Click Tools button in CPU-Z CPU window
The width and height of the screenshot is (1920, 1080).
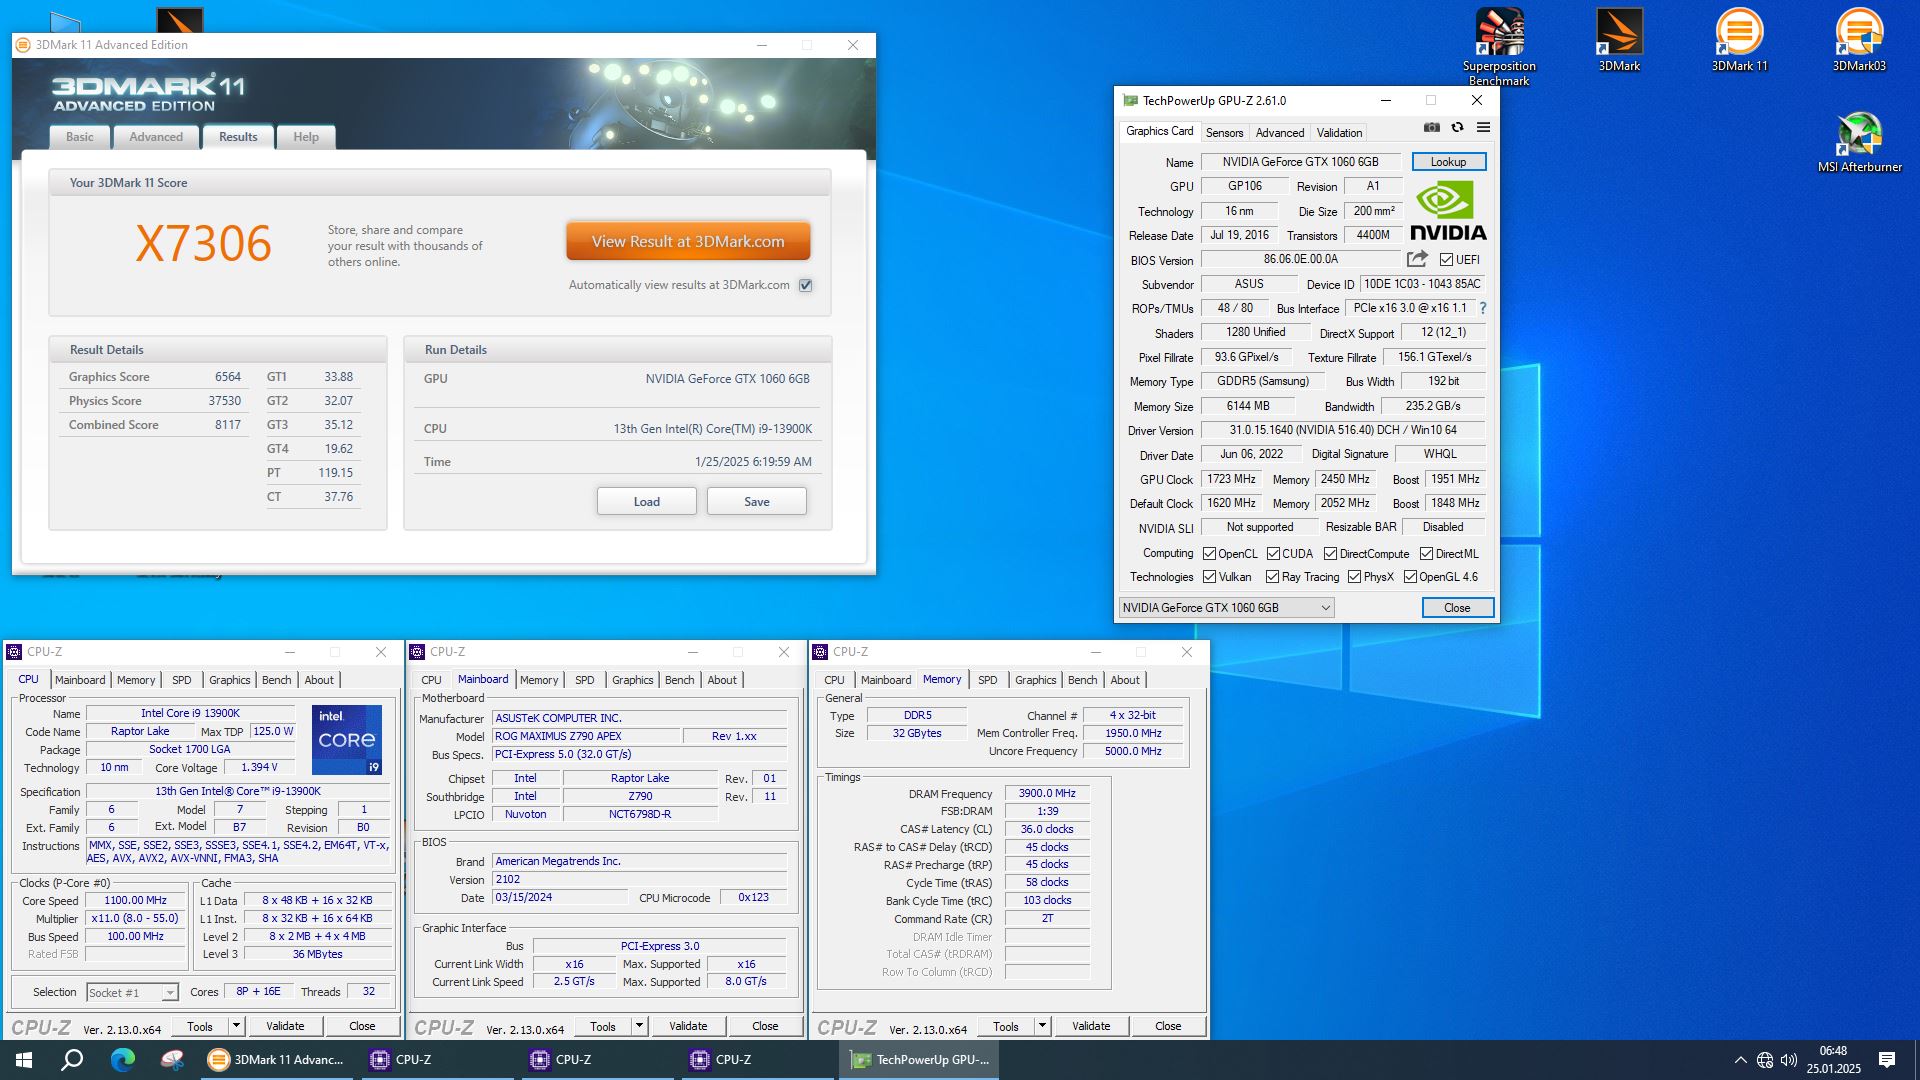tap(200, 1026)
